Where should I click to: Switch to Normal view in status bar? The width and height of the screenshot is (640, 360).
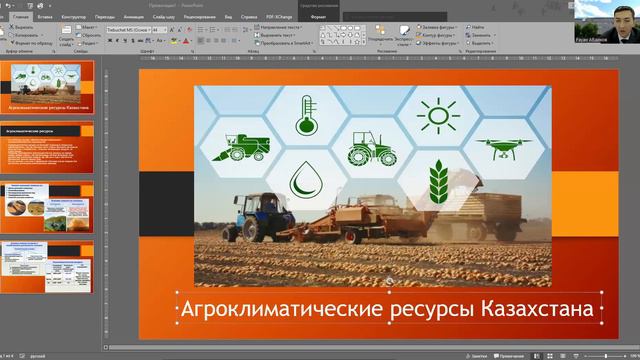[x=537, y=356]
